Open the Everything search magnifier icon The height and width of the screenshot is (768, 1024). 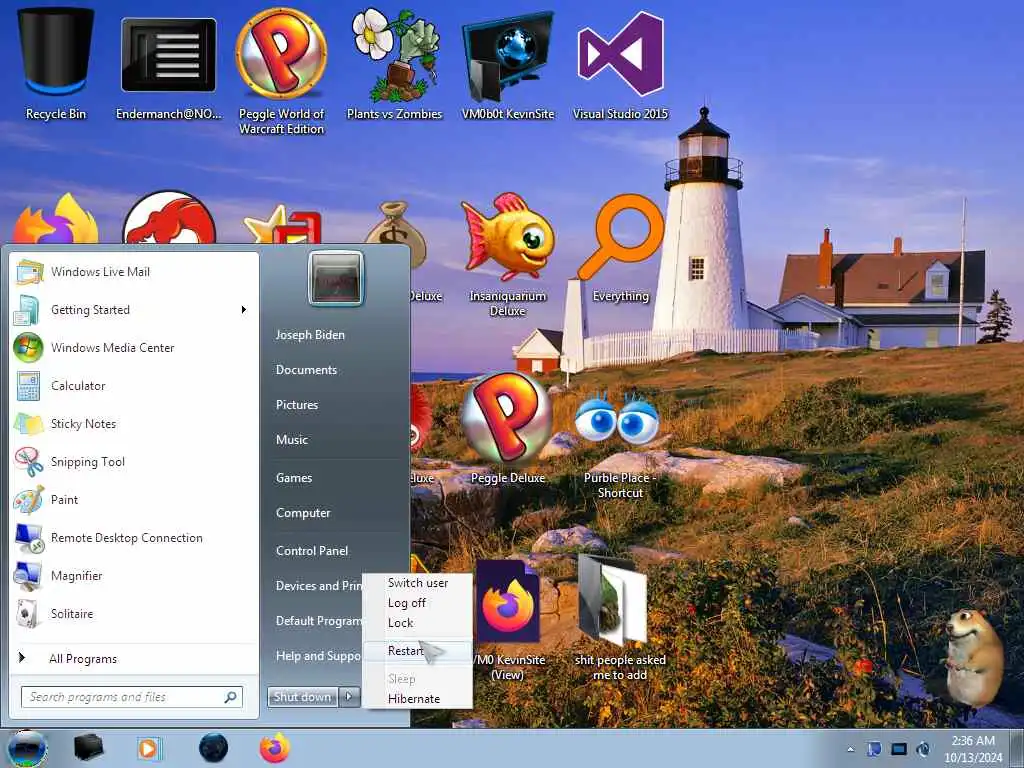[620, 248]
